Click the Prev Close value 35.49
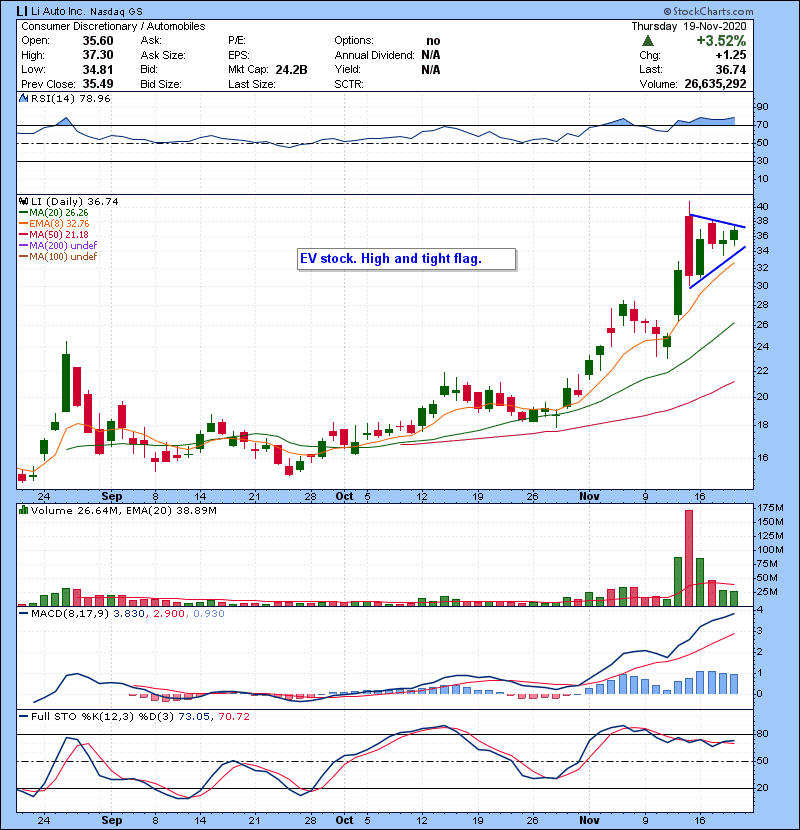800x830 pixels. [98, 84]
